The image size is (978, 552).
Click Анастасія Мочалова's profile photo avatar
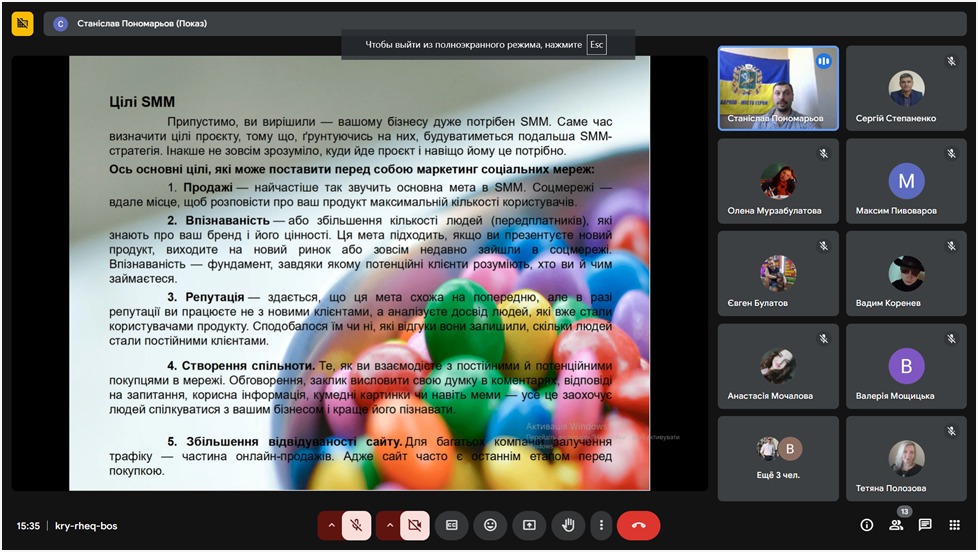(x=778, y=366)
